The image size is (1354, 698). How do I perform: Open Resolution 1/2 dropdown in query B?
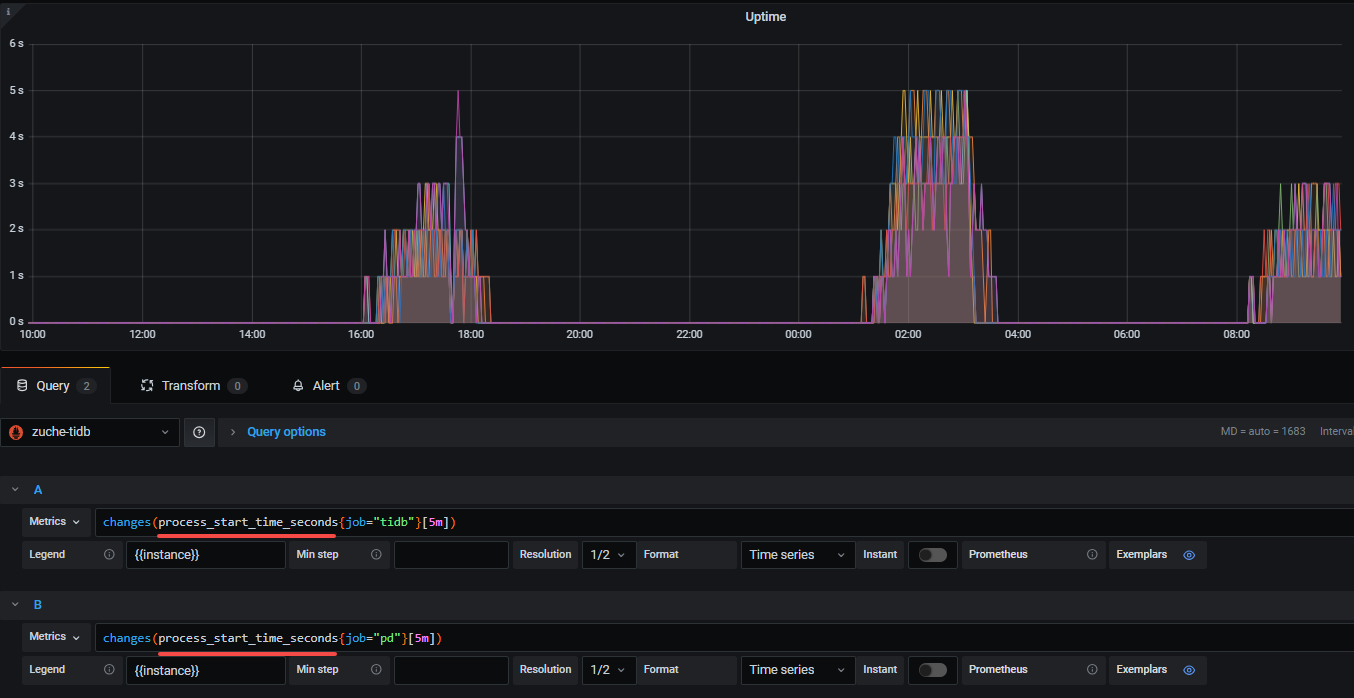tap(609, 669)
